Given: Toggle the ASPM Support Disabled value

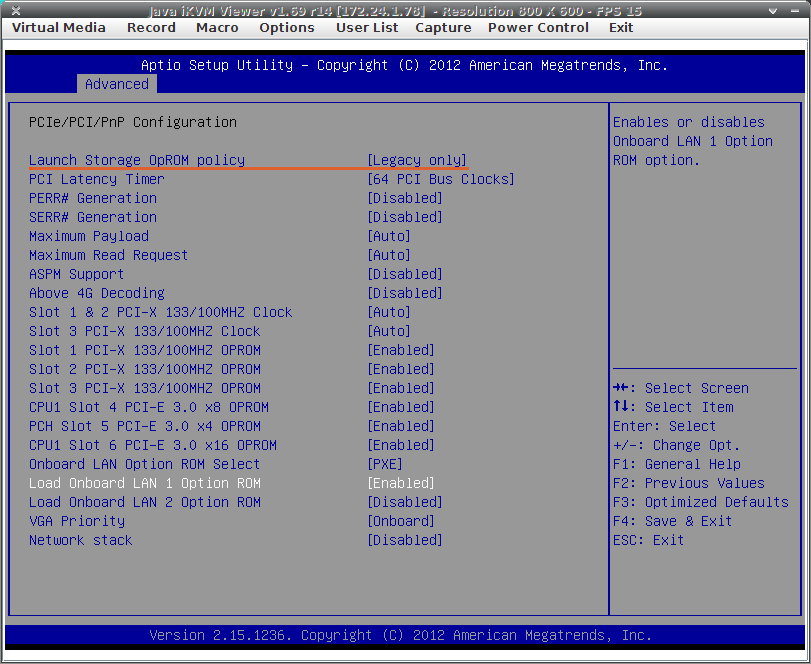Looking at the screenshot, I should tap(405, 274).
